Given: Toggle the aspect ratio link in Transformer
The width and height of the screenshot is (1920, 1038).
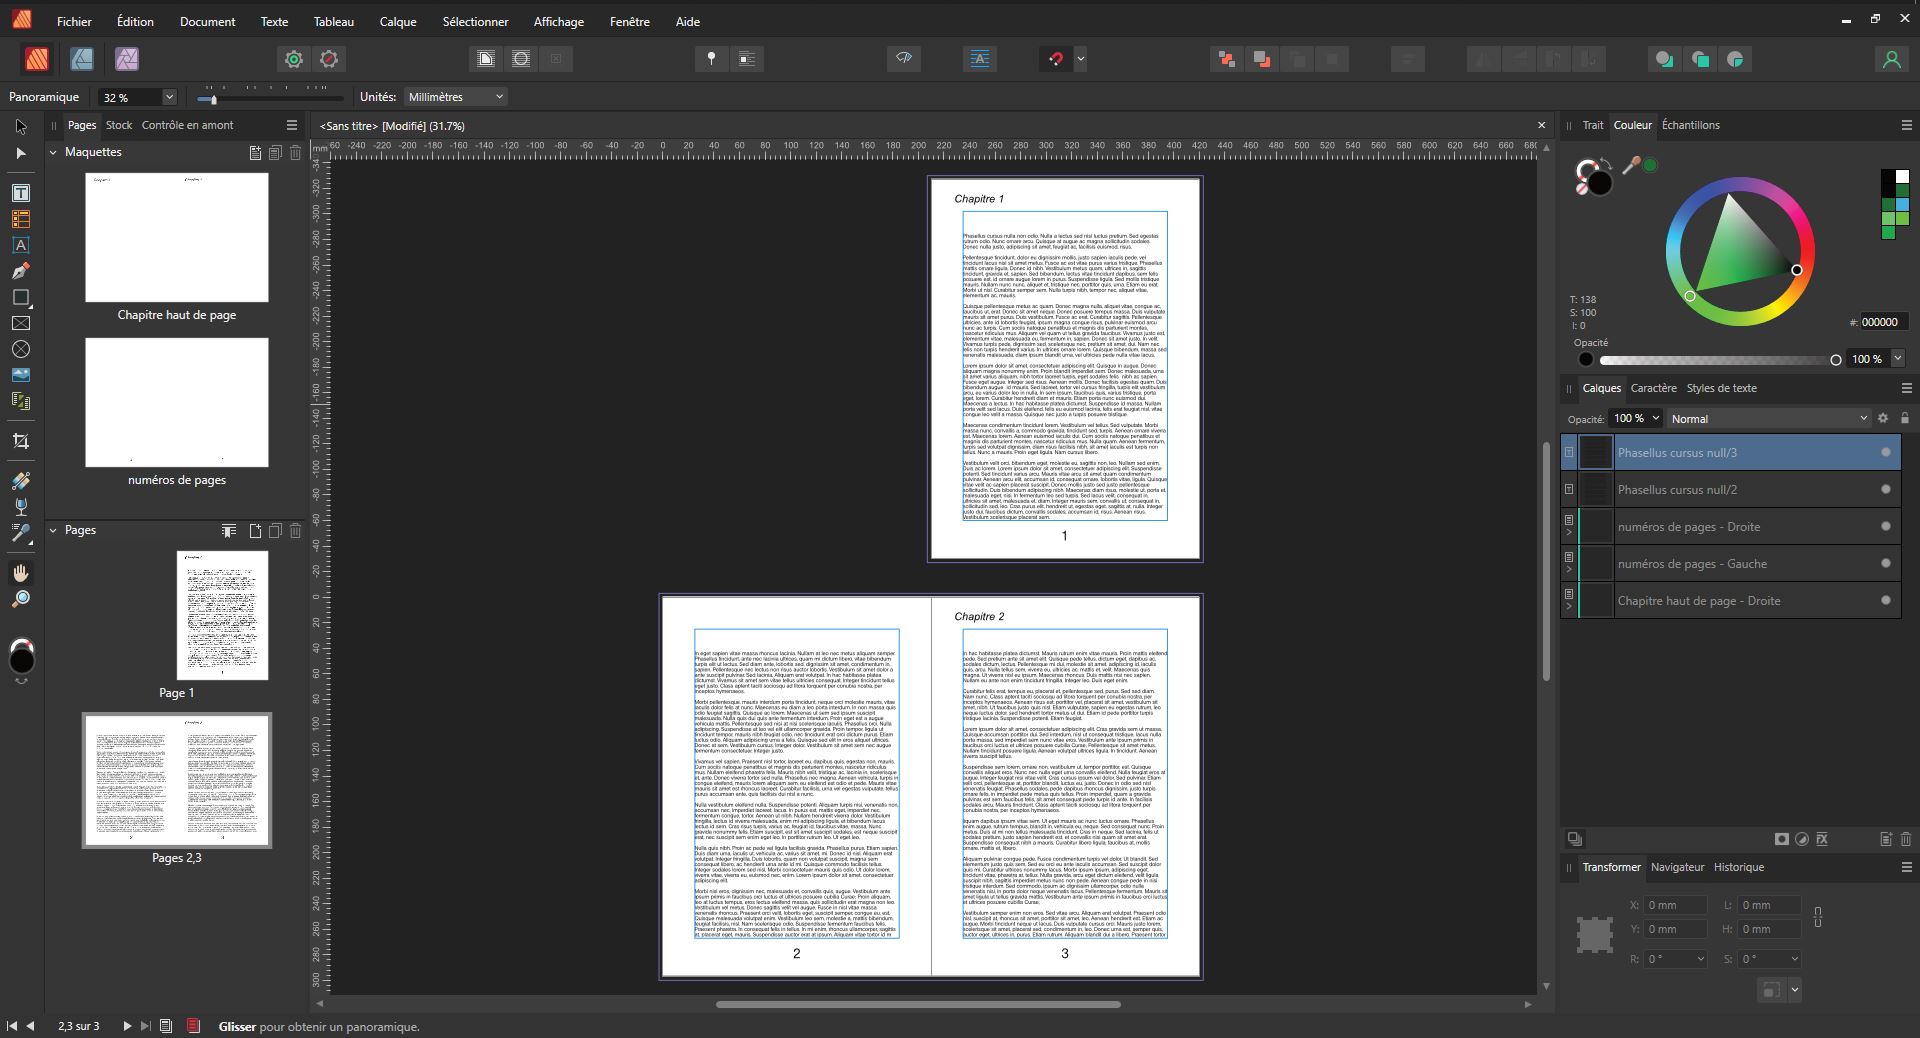Looking at the screenshot, I should click(x=1818, y=917).
